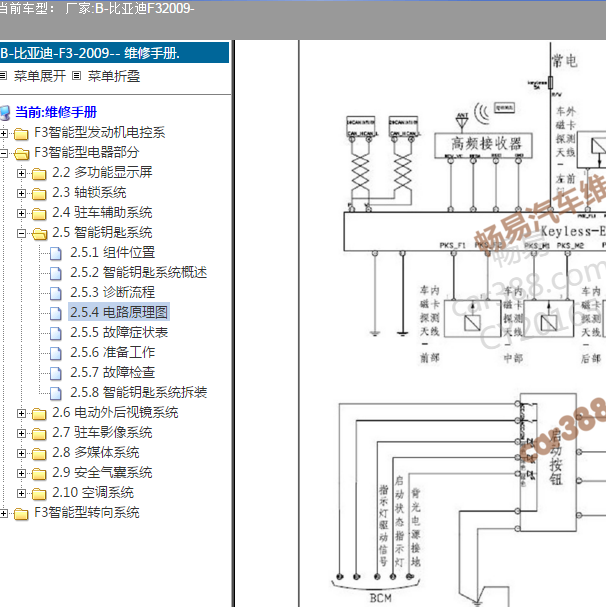Image resolution: width=606 pixels, height=607 pixels.
Task: Expand the 2.4 驻车辅助系统 node
Action: (21, 213)
